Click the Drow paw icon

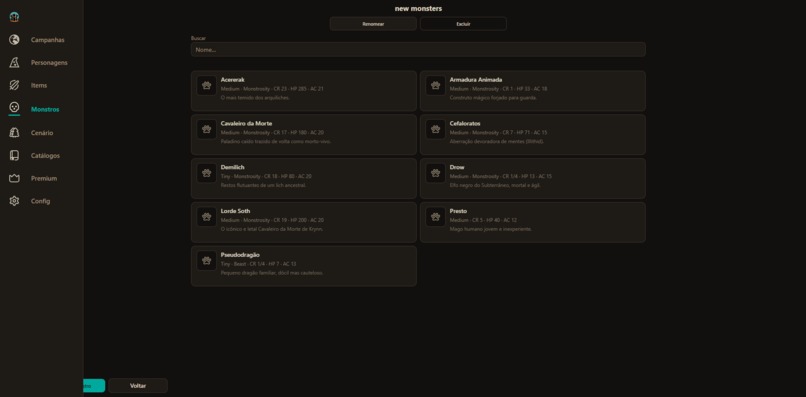[435, 173]
